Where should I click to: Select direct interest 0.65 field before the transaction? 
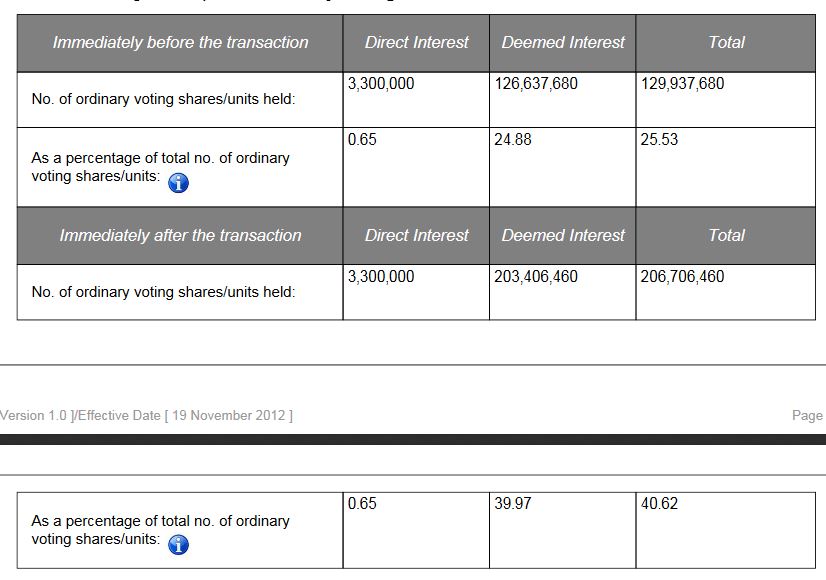pyautogui.click(x=416, y=166)
